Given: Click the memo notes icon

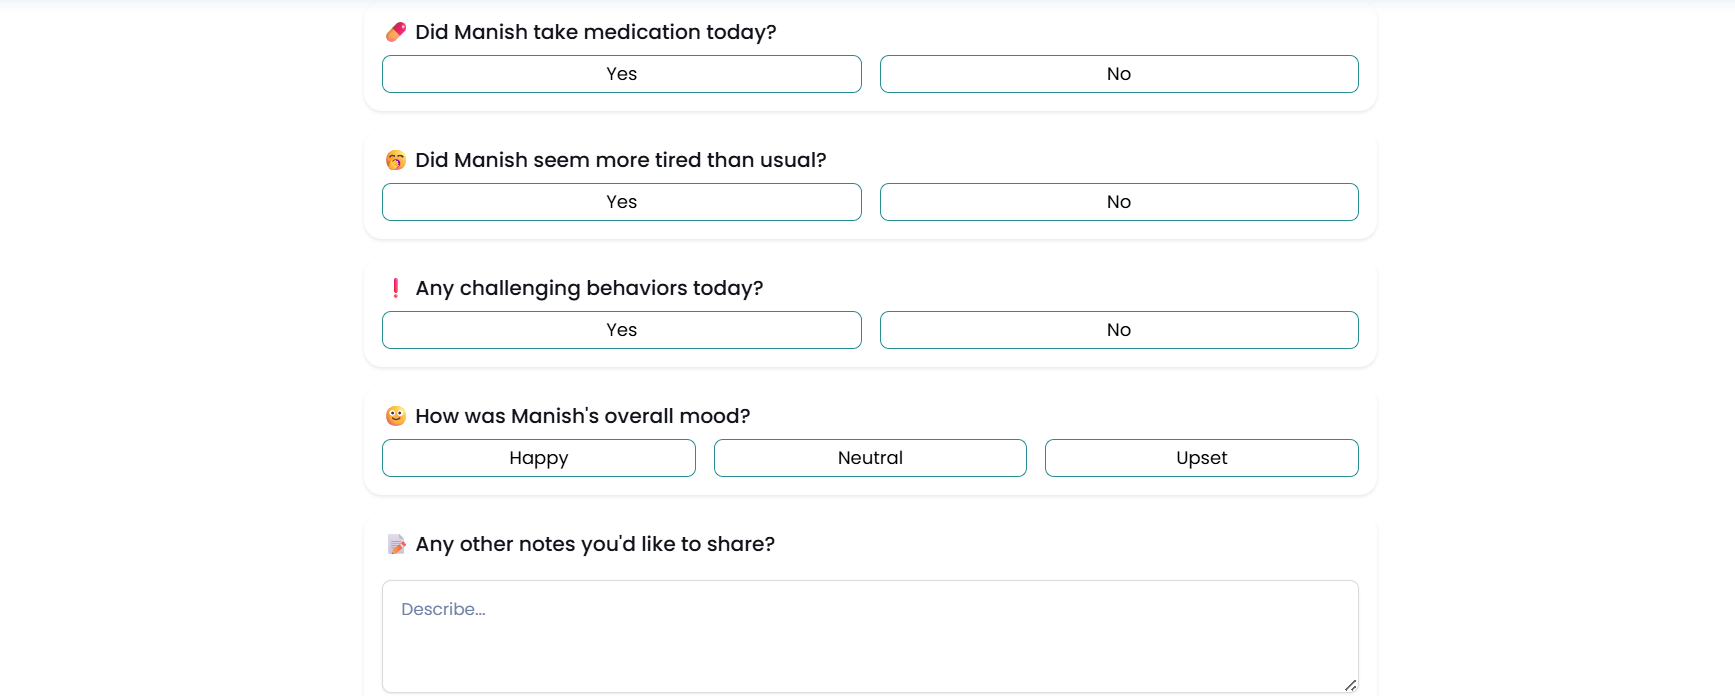Looking at the screenshot, I should tap(396, 544).
